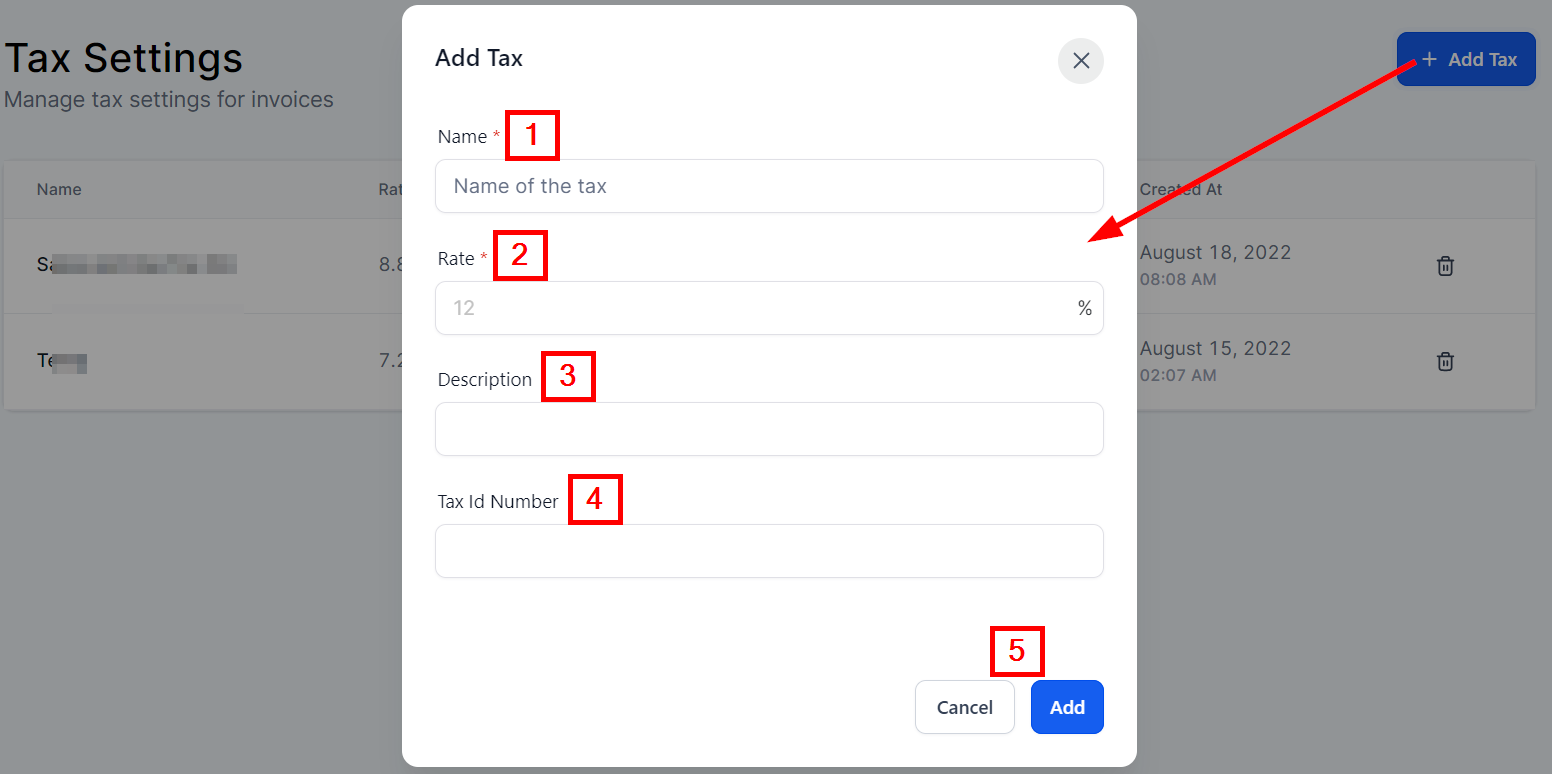Click the red annotation box numbered 4
The height and width of the screenshot is (774, 1552).
(595, 499)
